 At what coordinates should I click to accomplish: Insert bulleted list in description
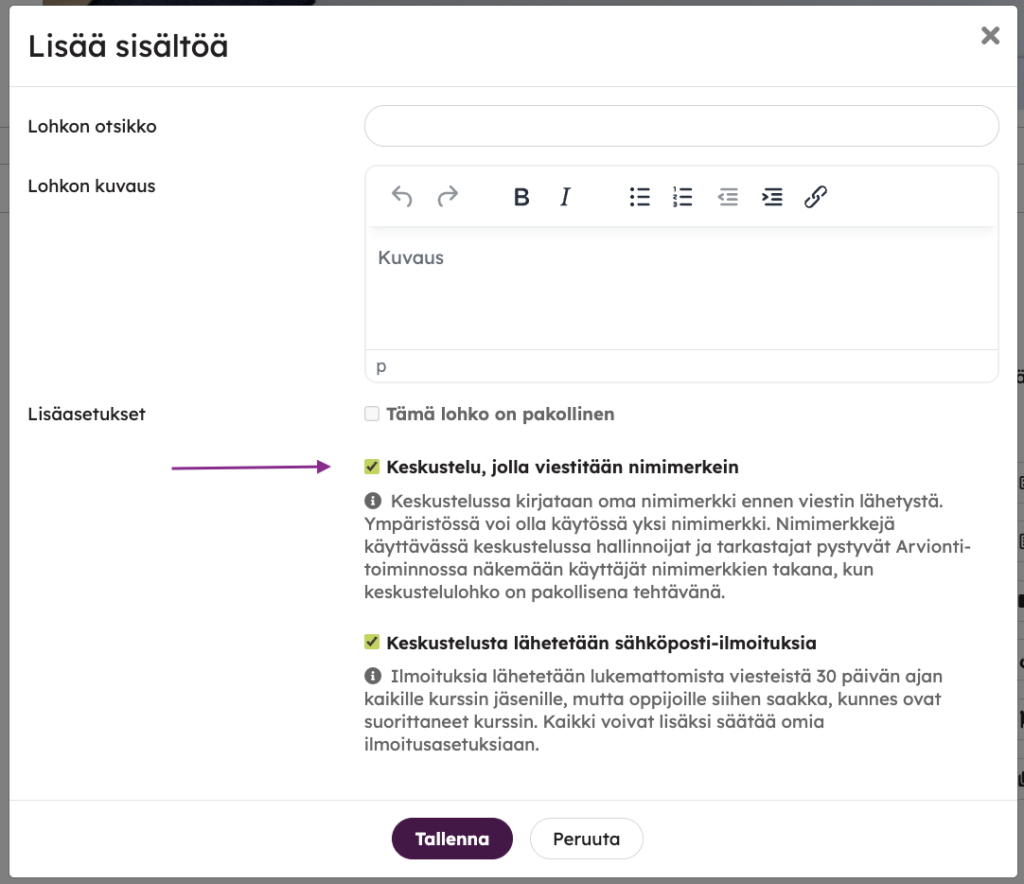[x=639, y=197]
